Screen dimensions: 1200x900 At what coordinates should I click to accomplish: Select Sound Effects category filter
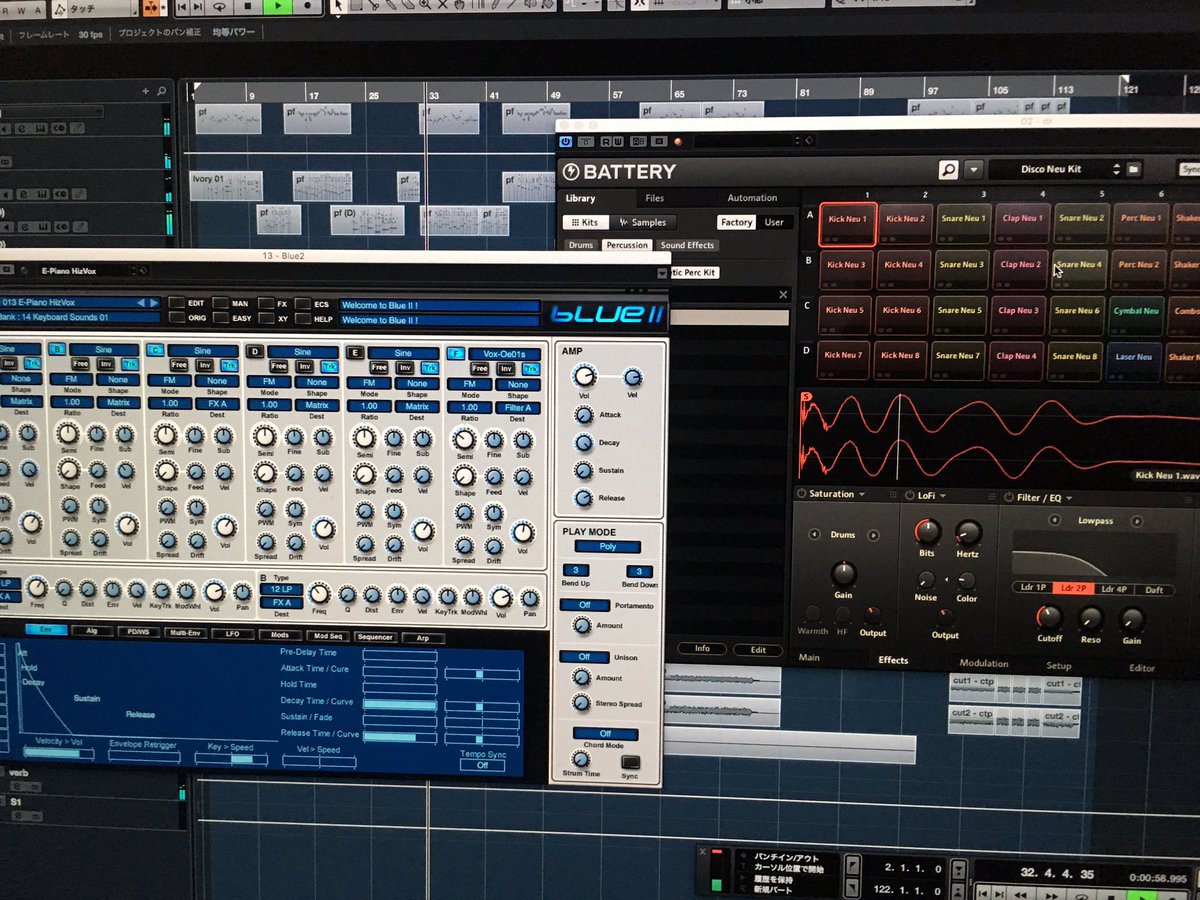[687, 245]
